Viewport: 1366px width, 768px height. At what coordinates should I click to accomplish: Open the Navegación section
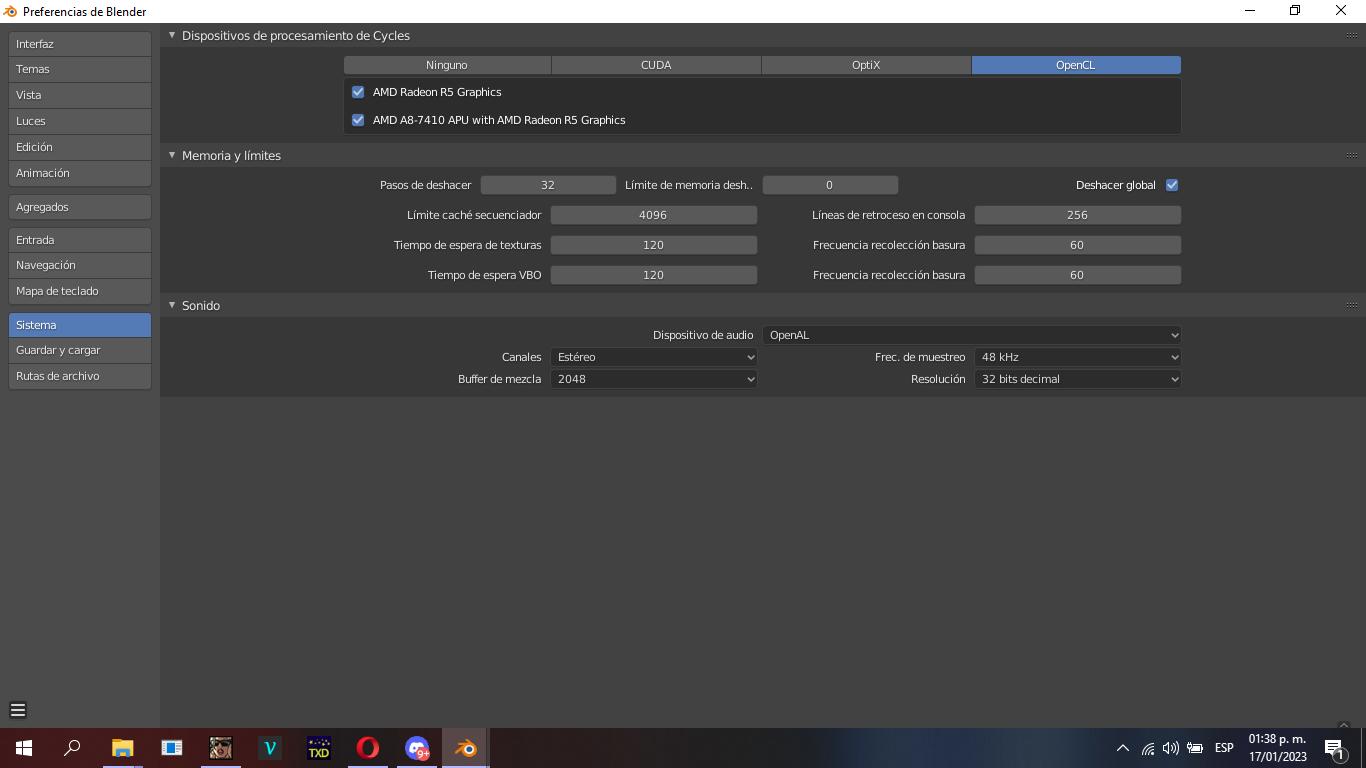click(80, 265)
